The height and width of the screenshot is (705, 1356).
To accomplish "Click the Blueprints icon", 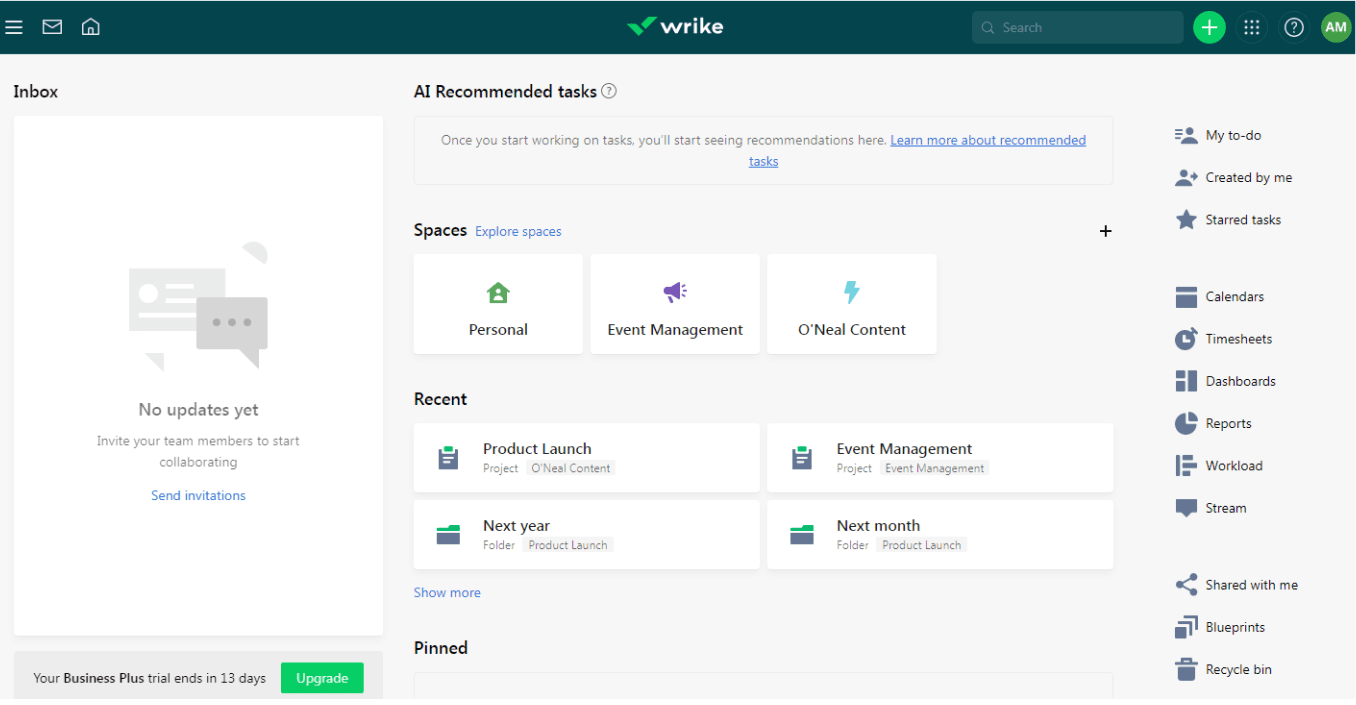I will (x=1186, y=628).
